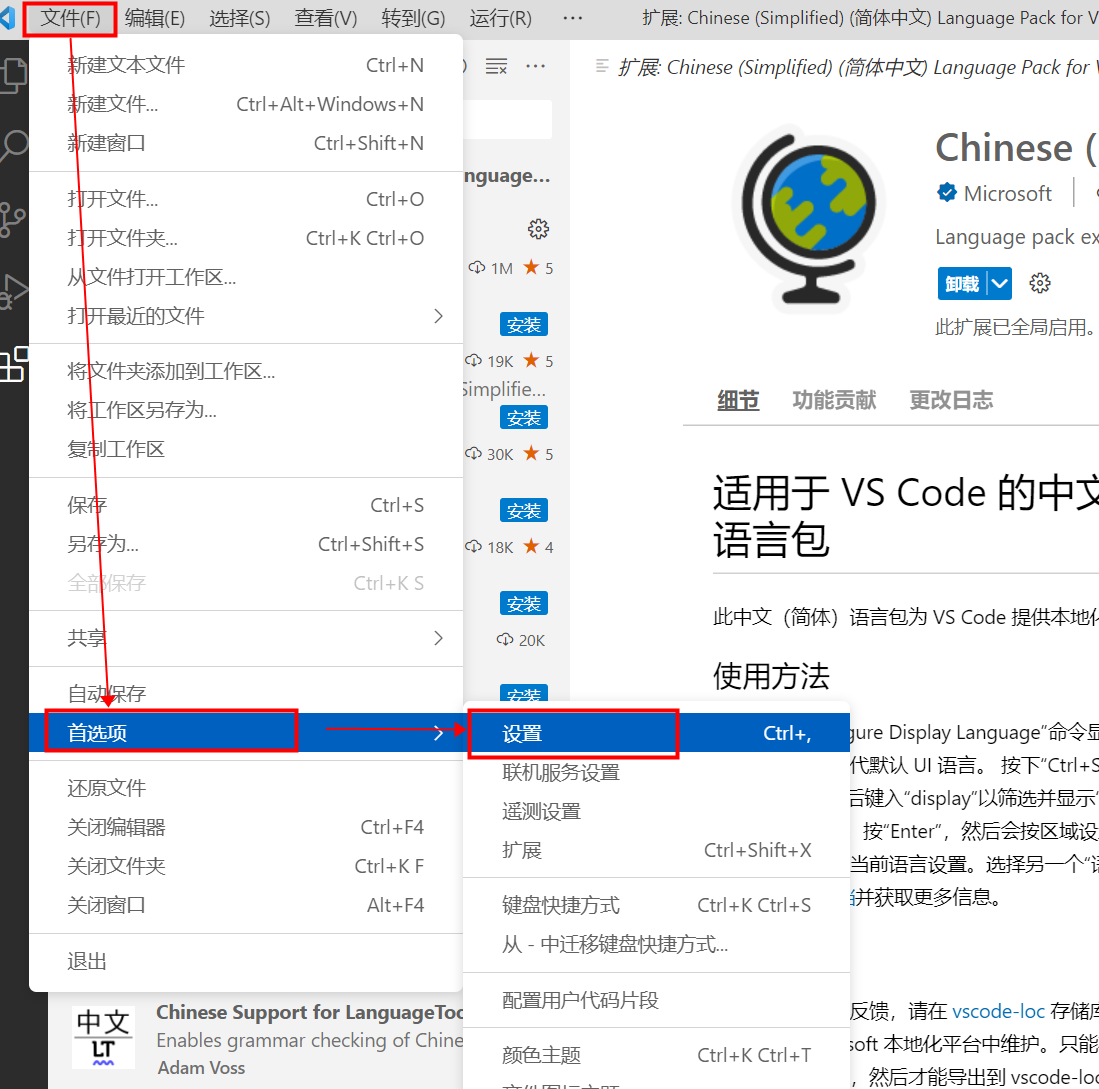This screenshot has height=1089, width=1099.
Task: Open the 运行(R) menu
Action: (x=500, y=18)
